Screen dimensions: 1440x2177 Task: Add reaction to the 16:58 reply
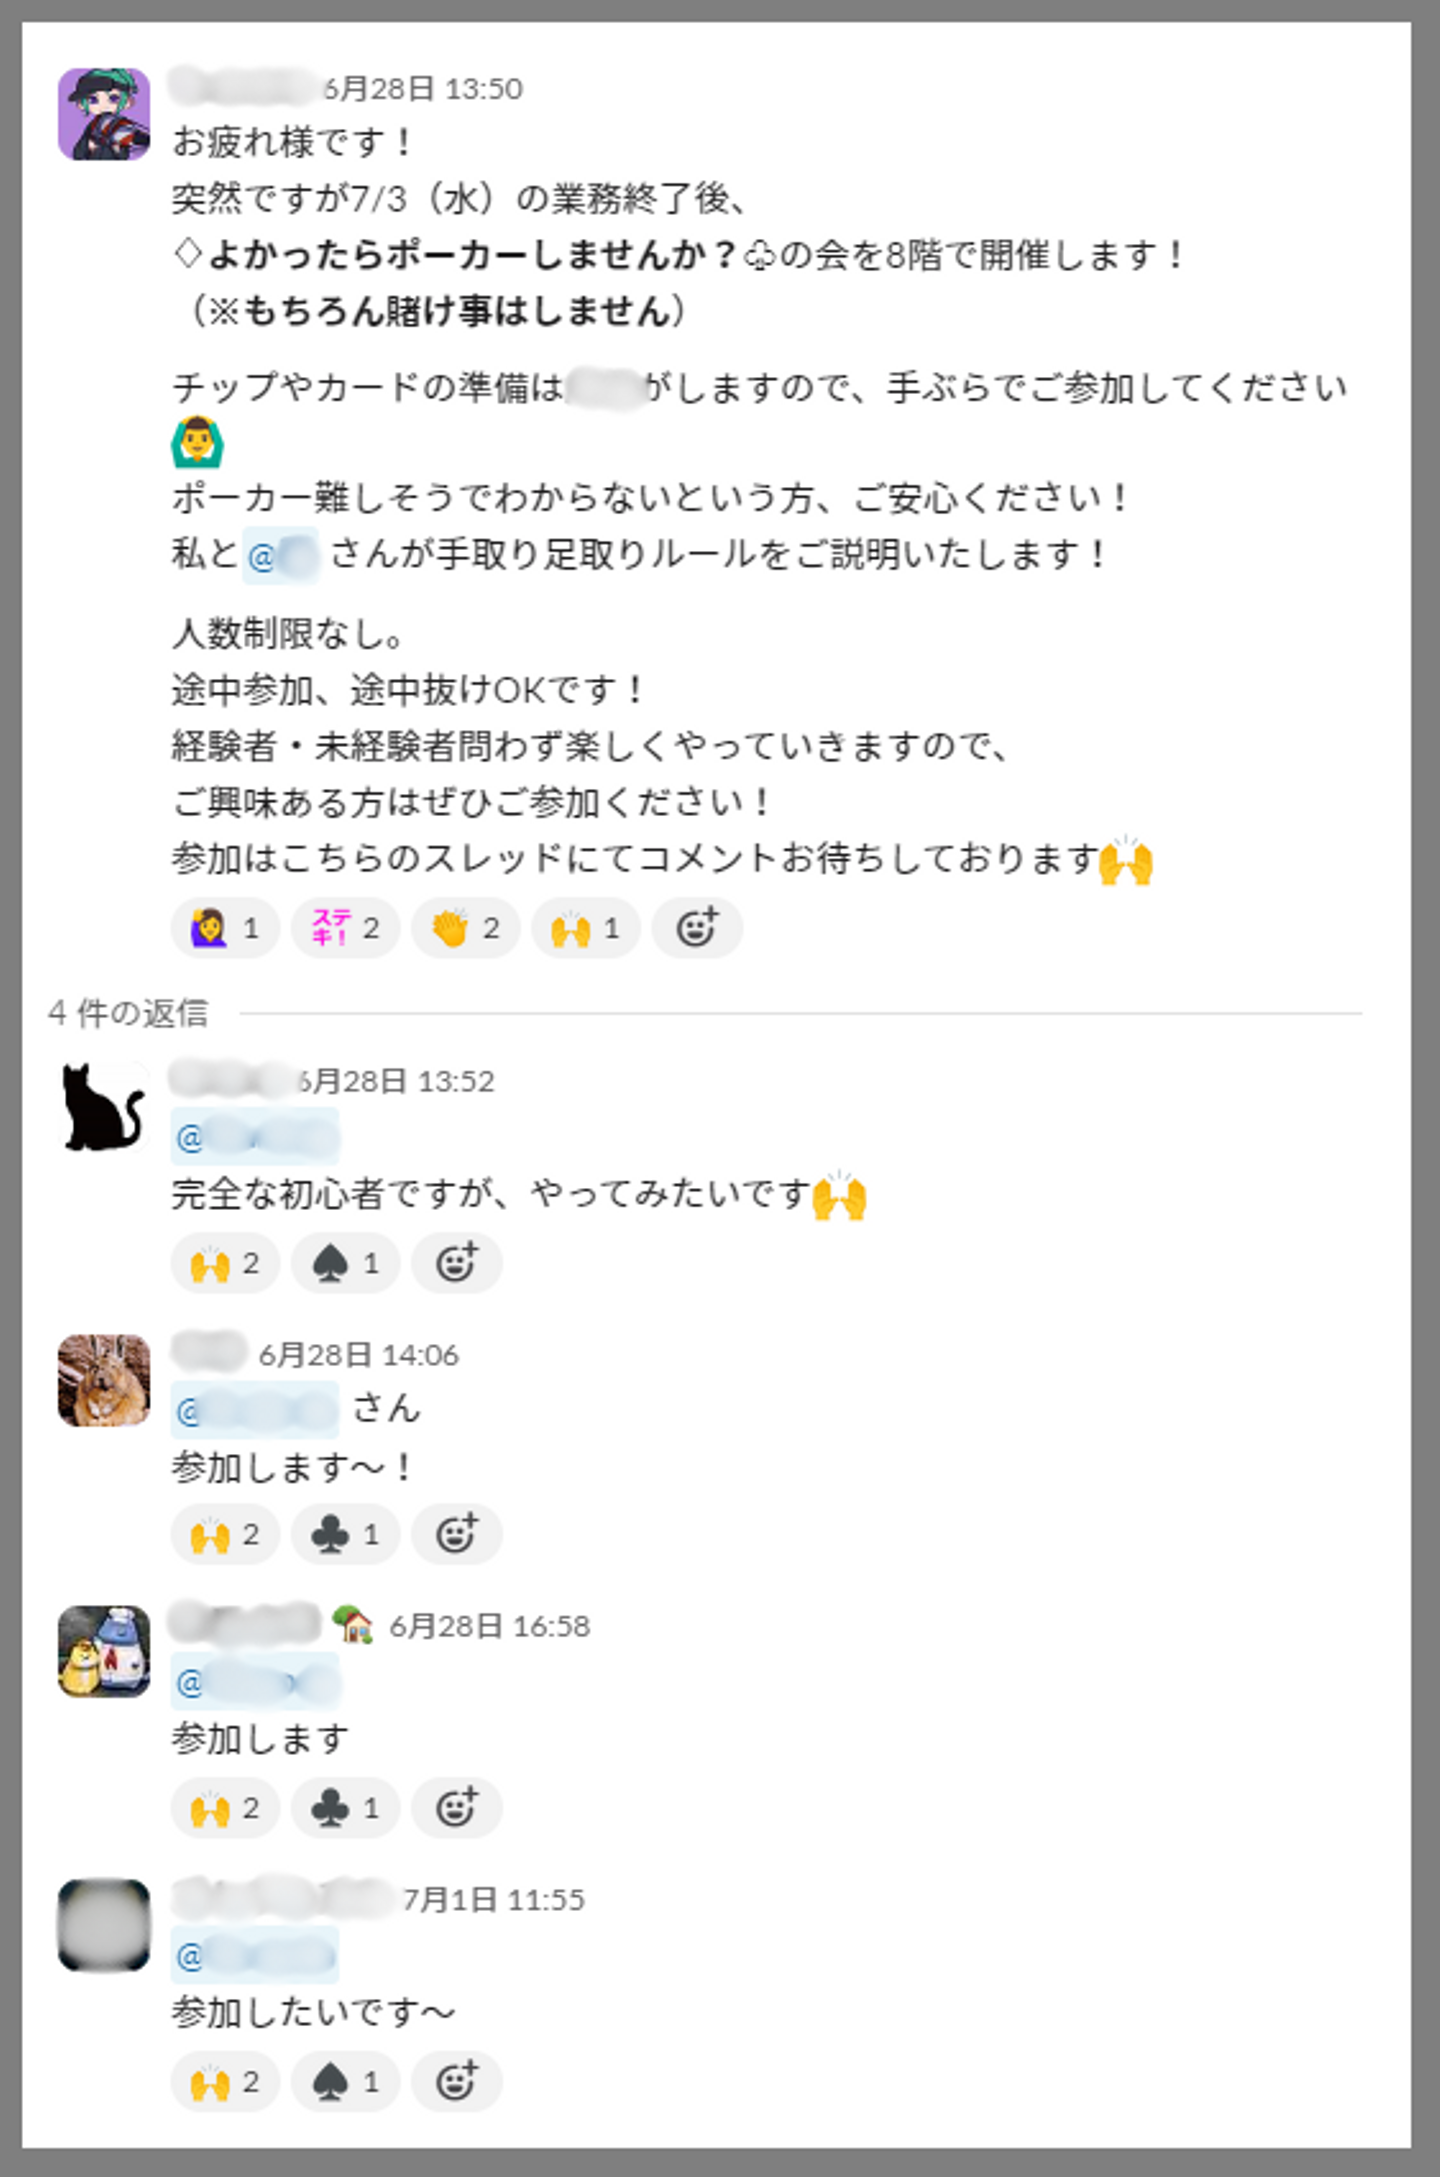point(457,1808)
